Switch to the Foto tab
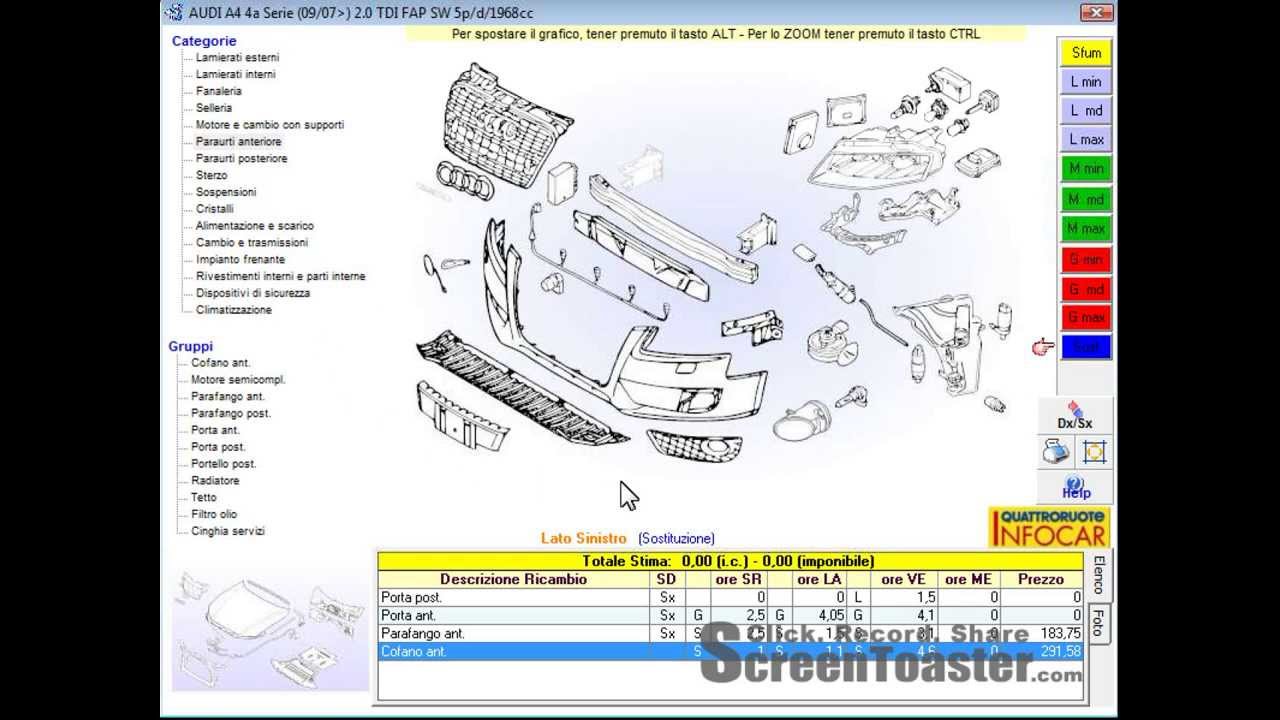Screen dimensions: 1280x720 [x=1099, y=623]
